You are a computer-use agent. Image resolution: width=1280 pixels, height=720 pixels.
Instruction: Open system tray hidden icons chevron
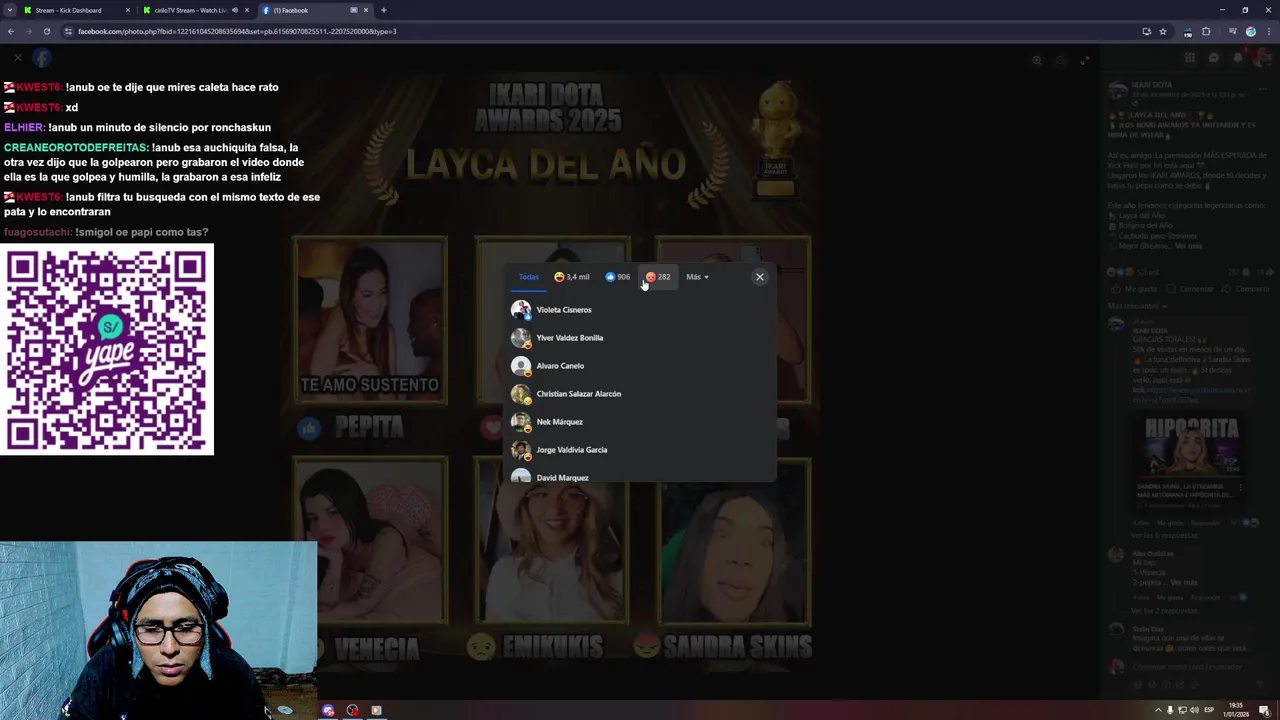pos(1158,710)
